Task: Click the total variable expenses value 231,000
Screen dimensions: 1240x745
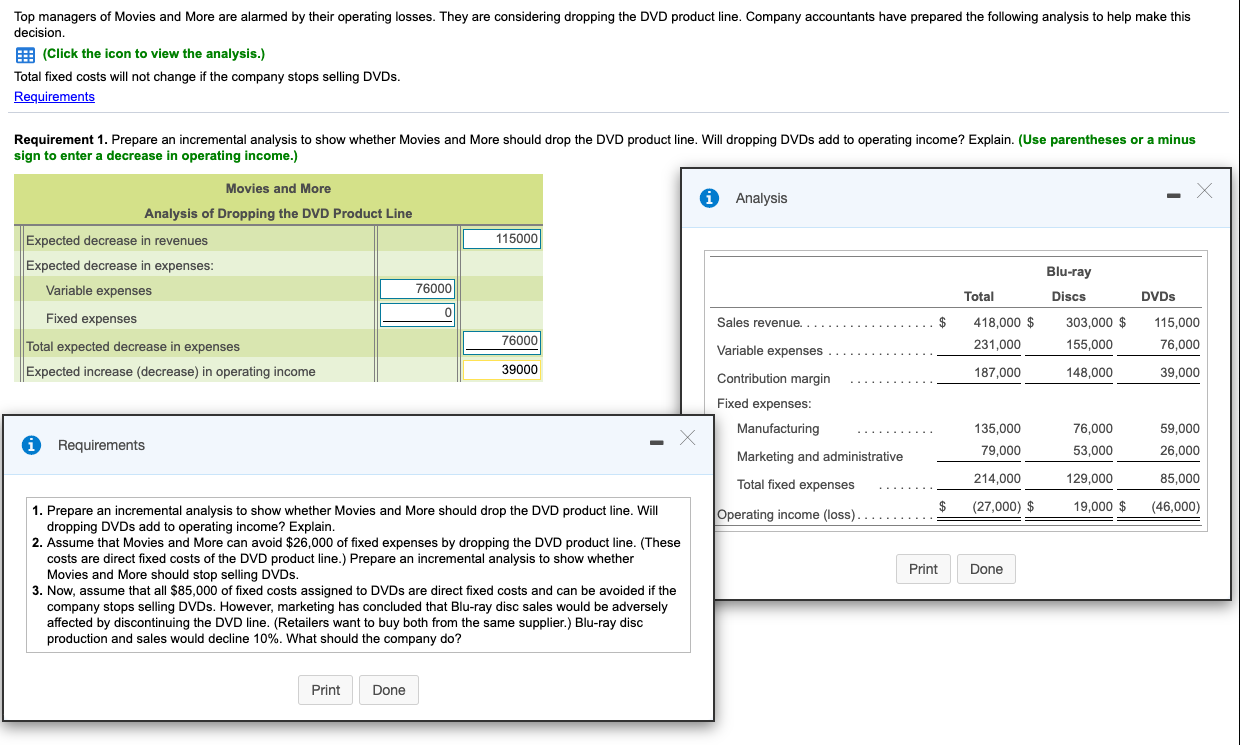Action: point(997,345)
